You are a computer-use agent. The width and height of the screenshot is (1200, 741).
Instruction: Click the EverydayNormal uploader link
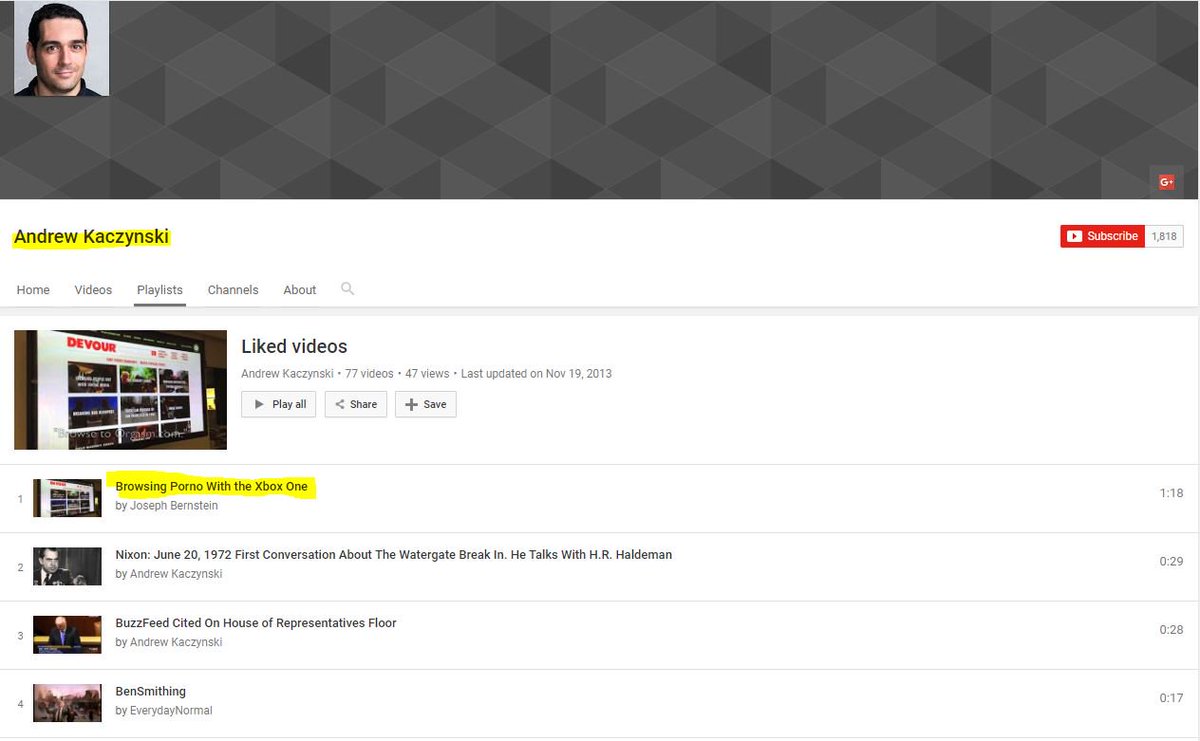[x=171, y=711]
